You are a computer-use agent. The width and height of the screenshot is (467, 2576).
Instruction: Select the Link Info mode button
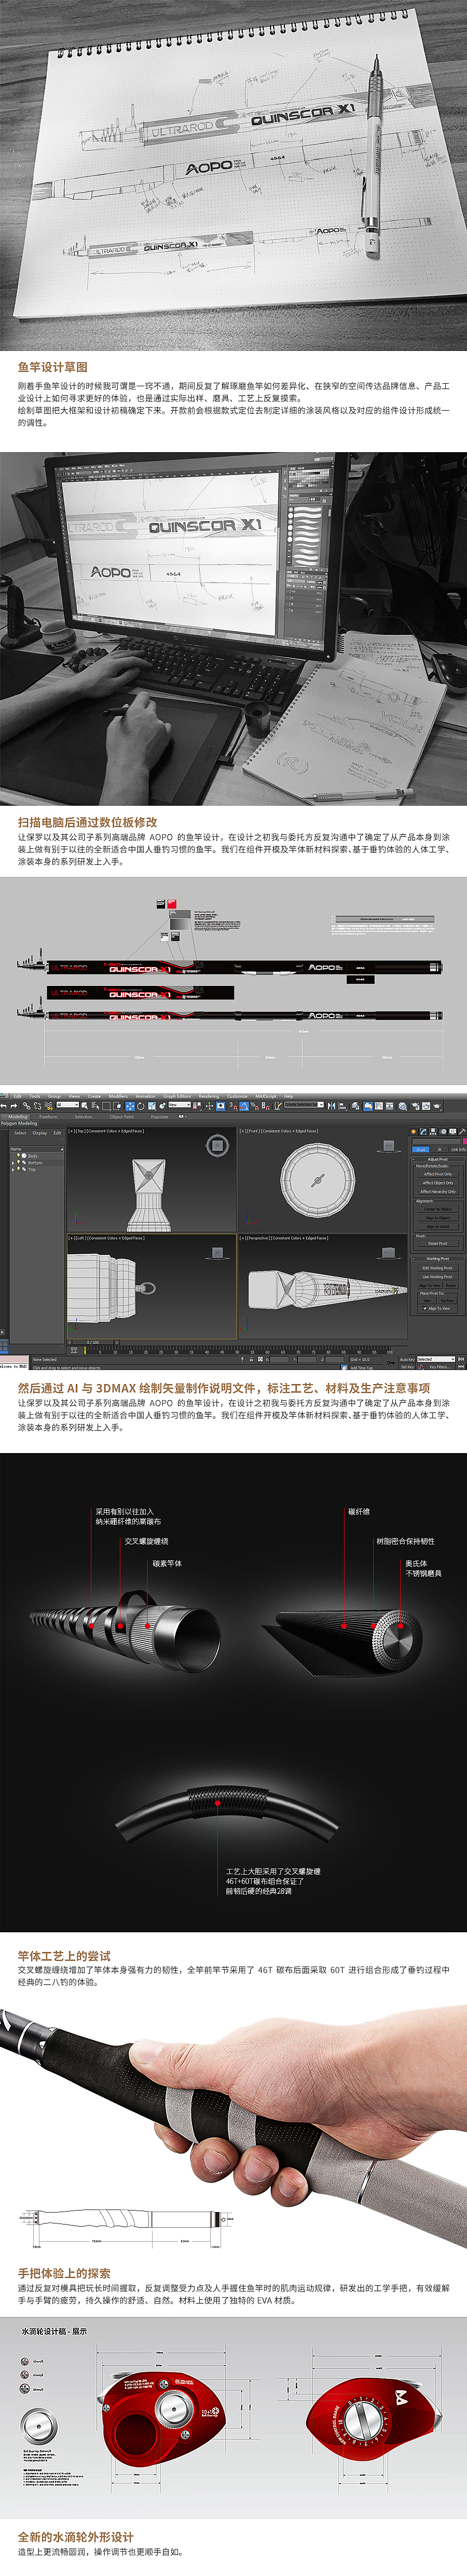459,1150
